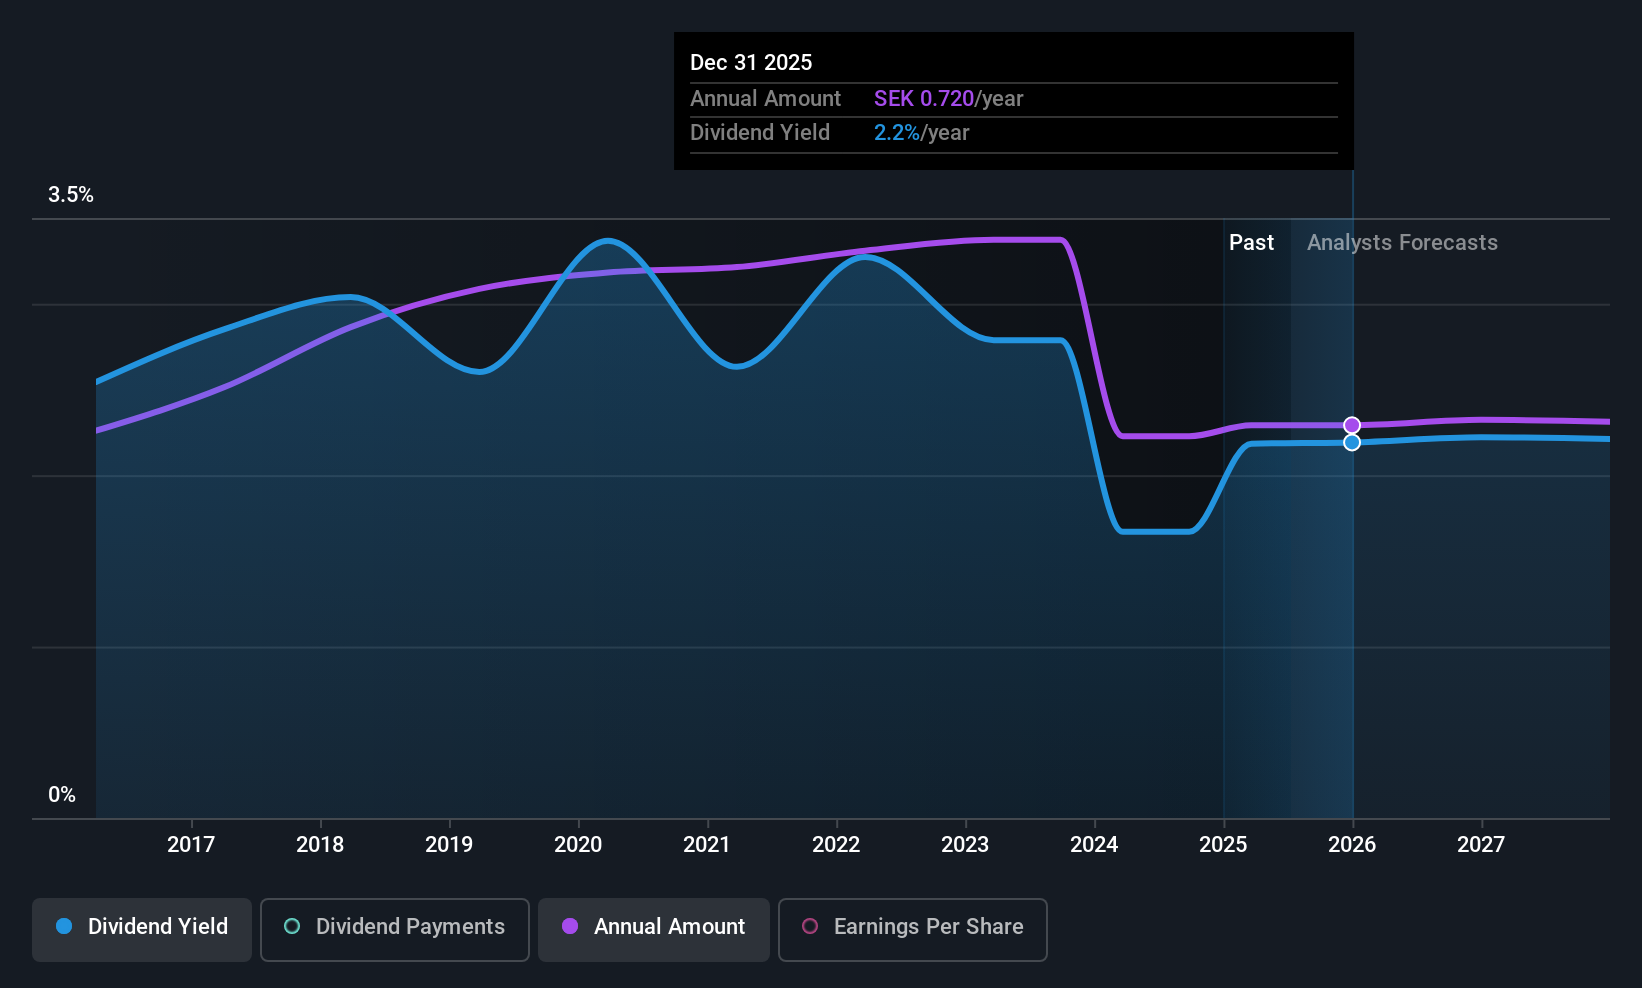
Task: Click the 2.2%/year tooltip yield value
Action: pos(921,133)
